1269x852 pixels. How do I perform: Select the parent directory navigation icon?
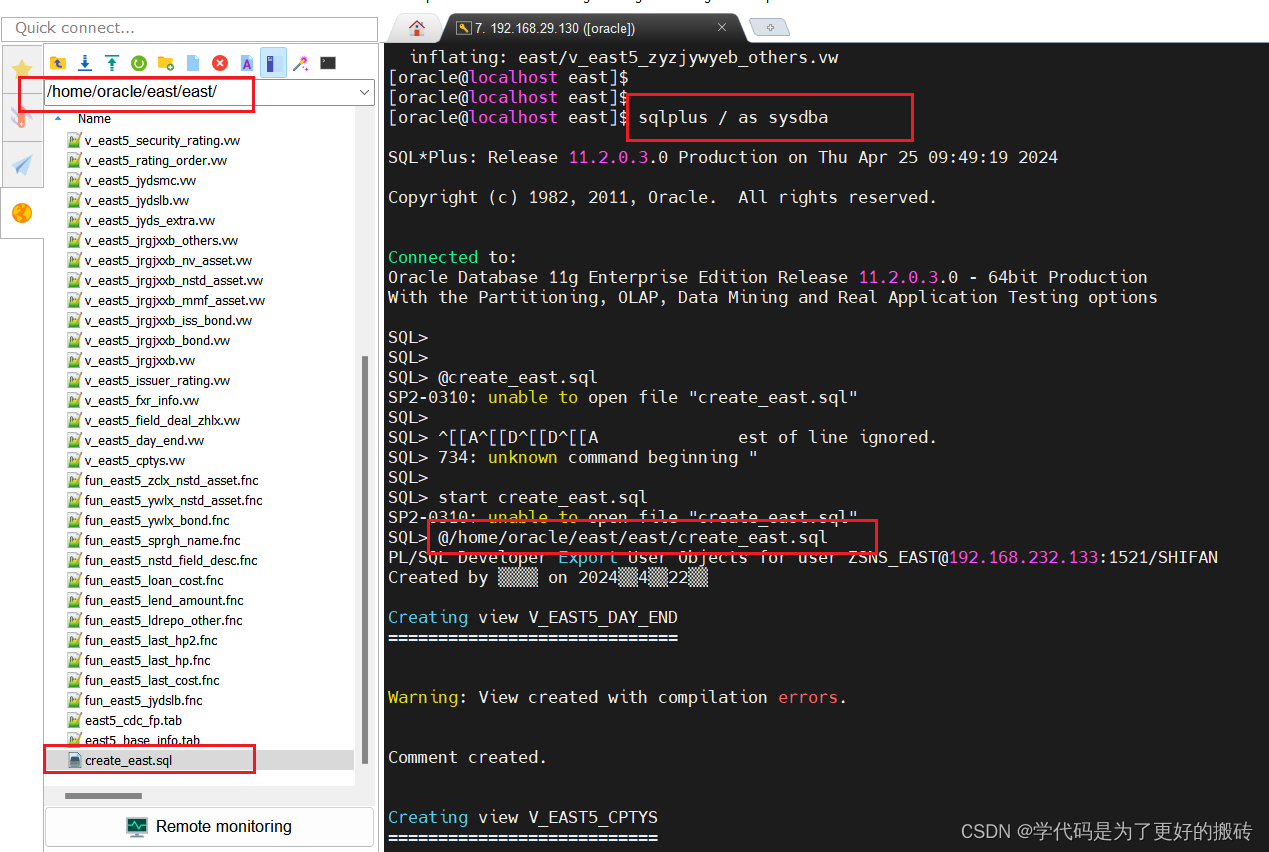(x=58, y=62)
